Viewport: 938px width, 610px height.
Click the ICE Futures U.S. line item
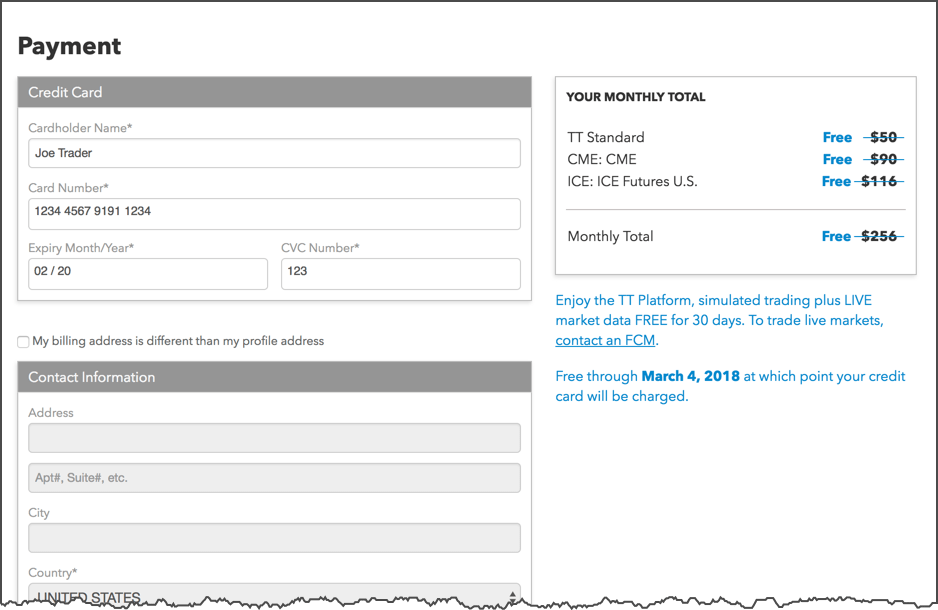[735, 181]
